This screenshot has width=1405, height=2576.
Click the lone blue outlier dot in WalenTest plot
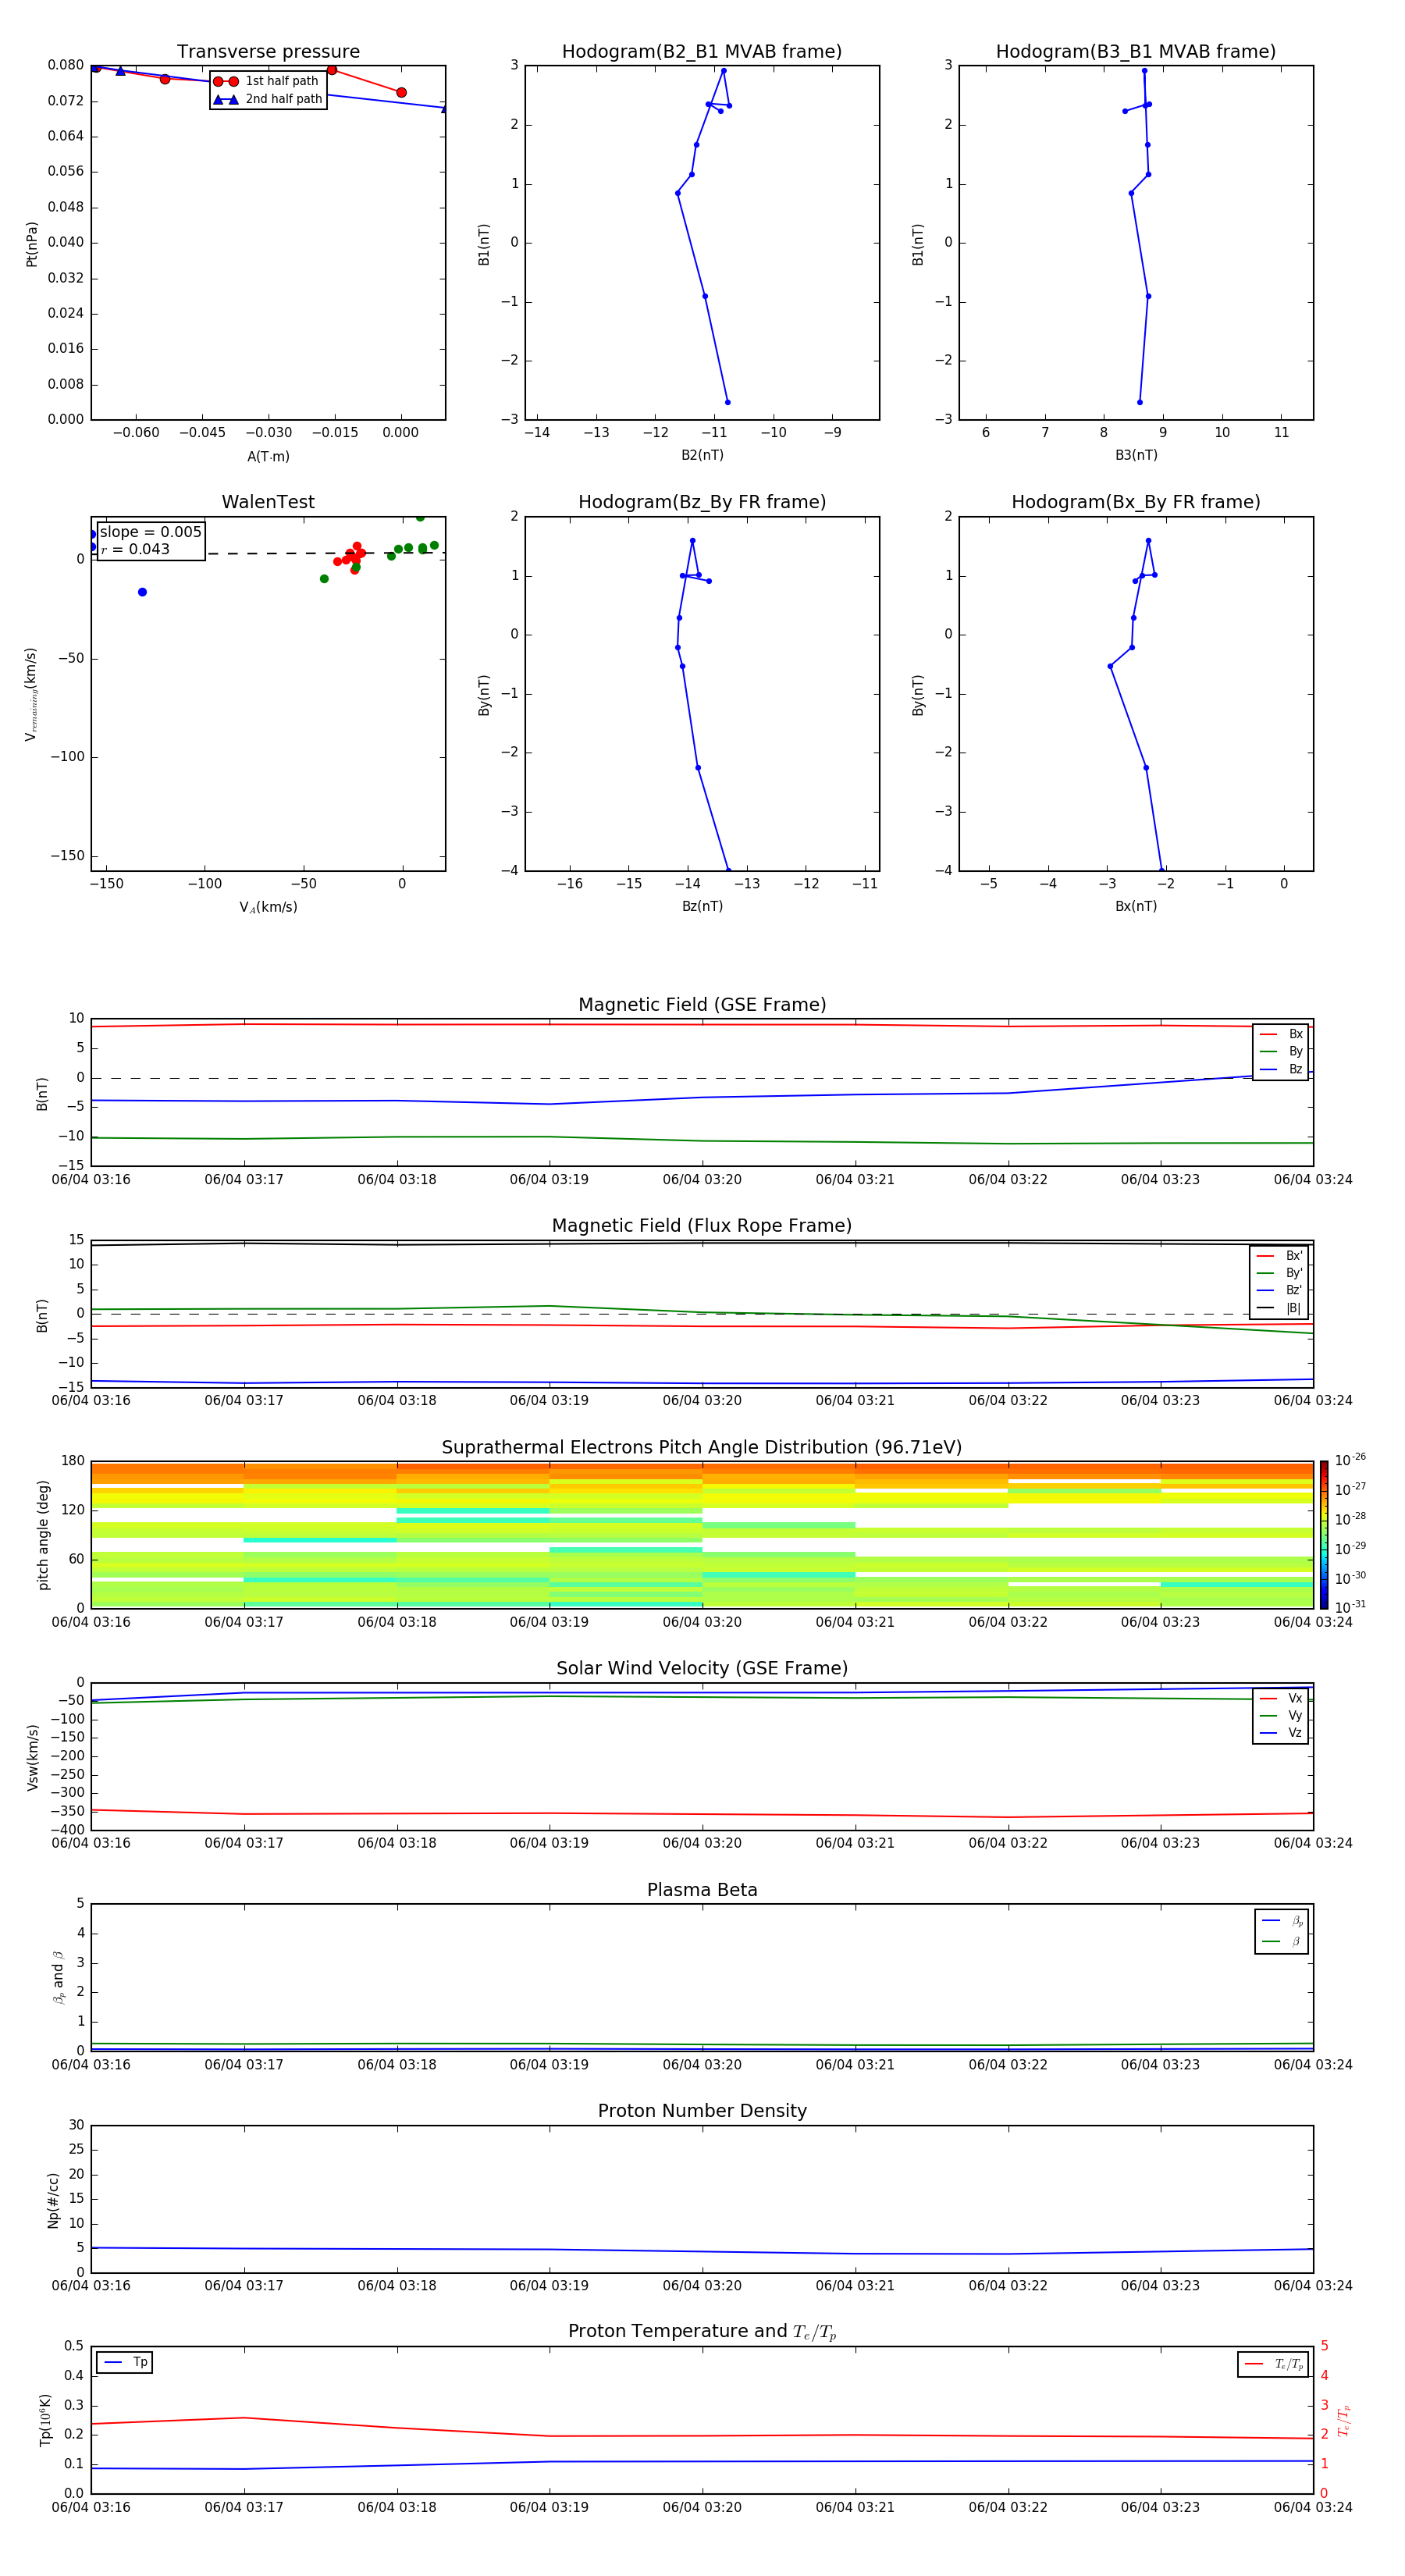[x=142, y=592]
